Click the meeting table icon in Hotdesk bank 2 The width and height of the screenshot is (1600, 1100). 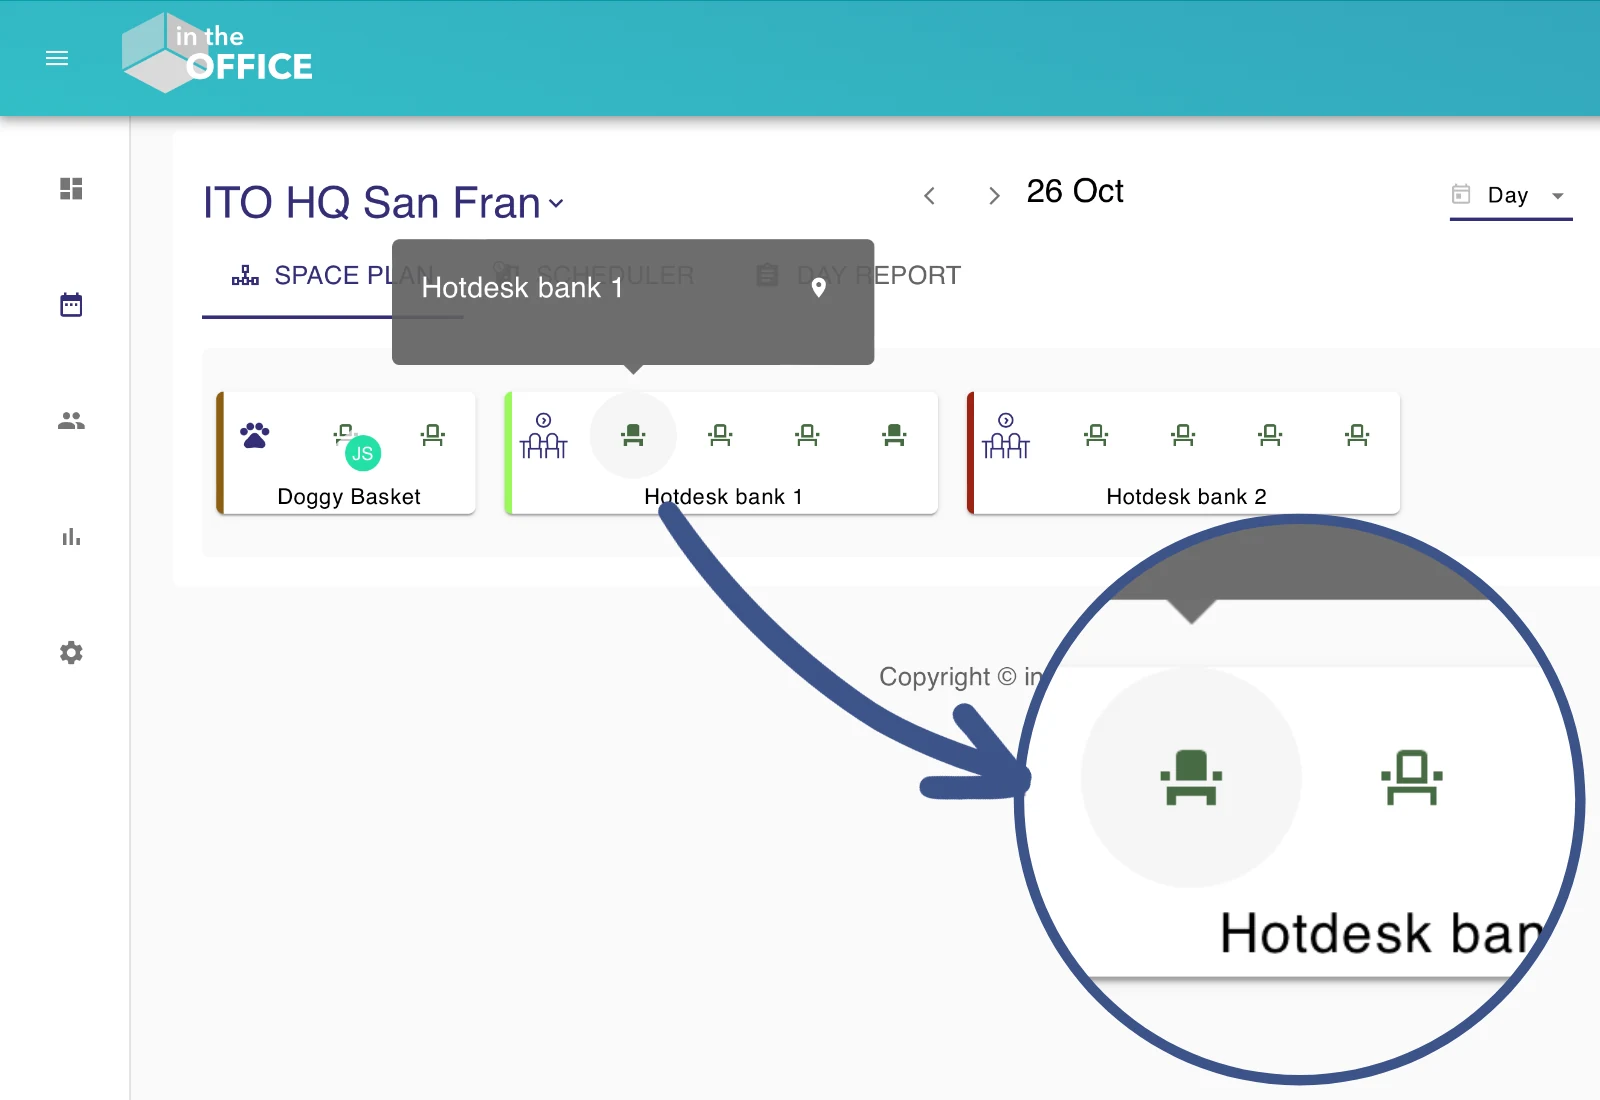[x=1006, y=436]
